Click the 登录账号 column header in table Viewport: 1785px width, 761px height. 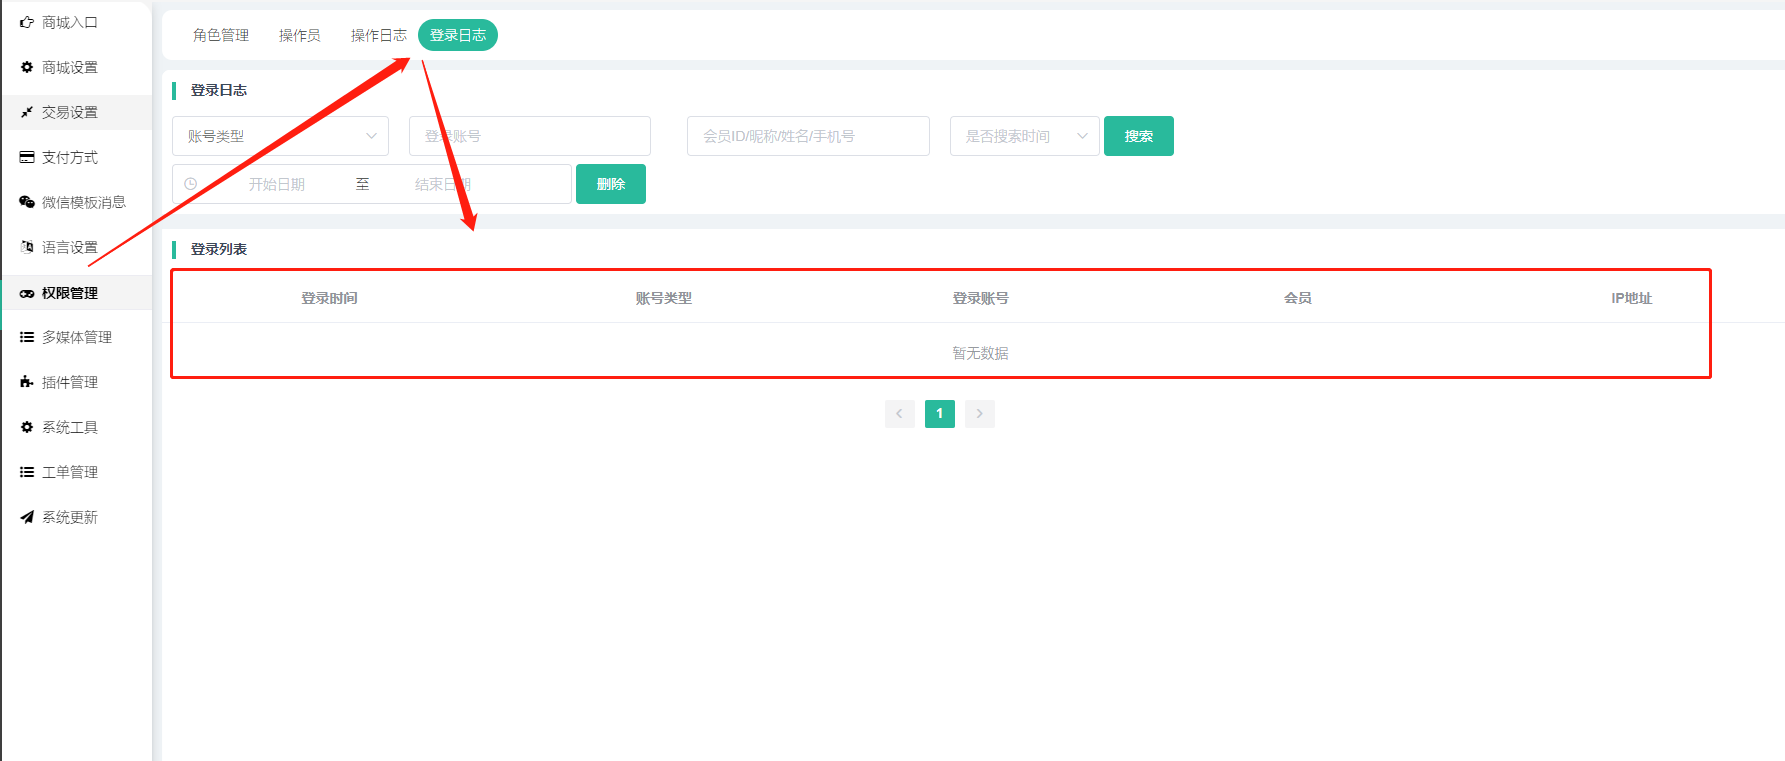981,298
